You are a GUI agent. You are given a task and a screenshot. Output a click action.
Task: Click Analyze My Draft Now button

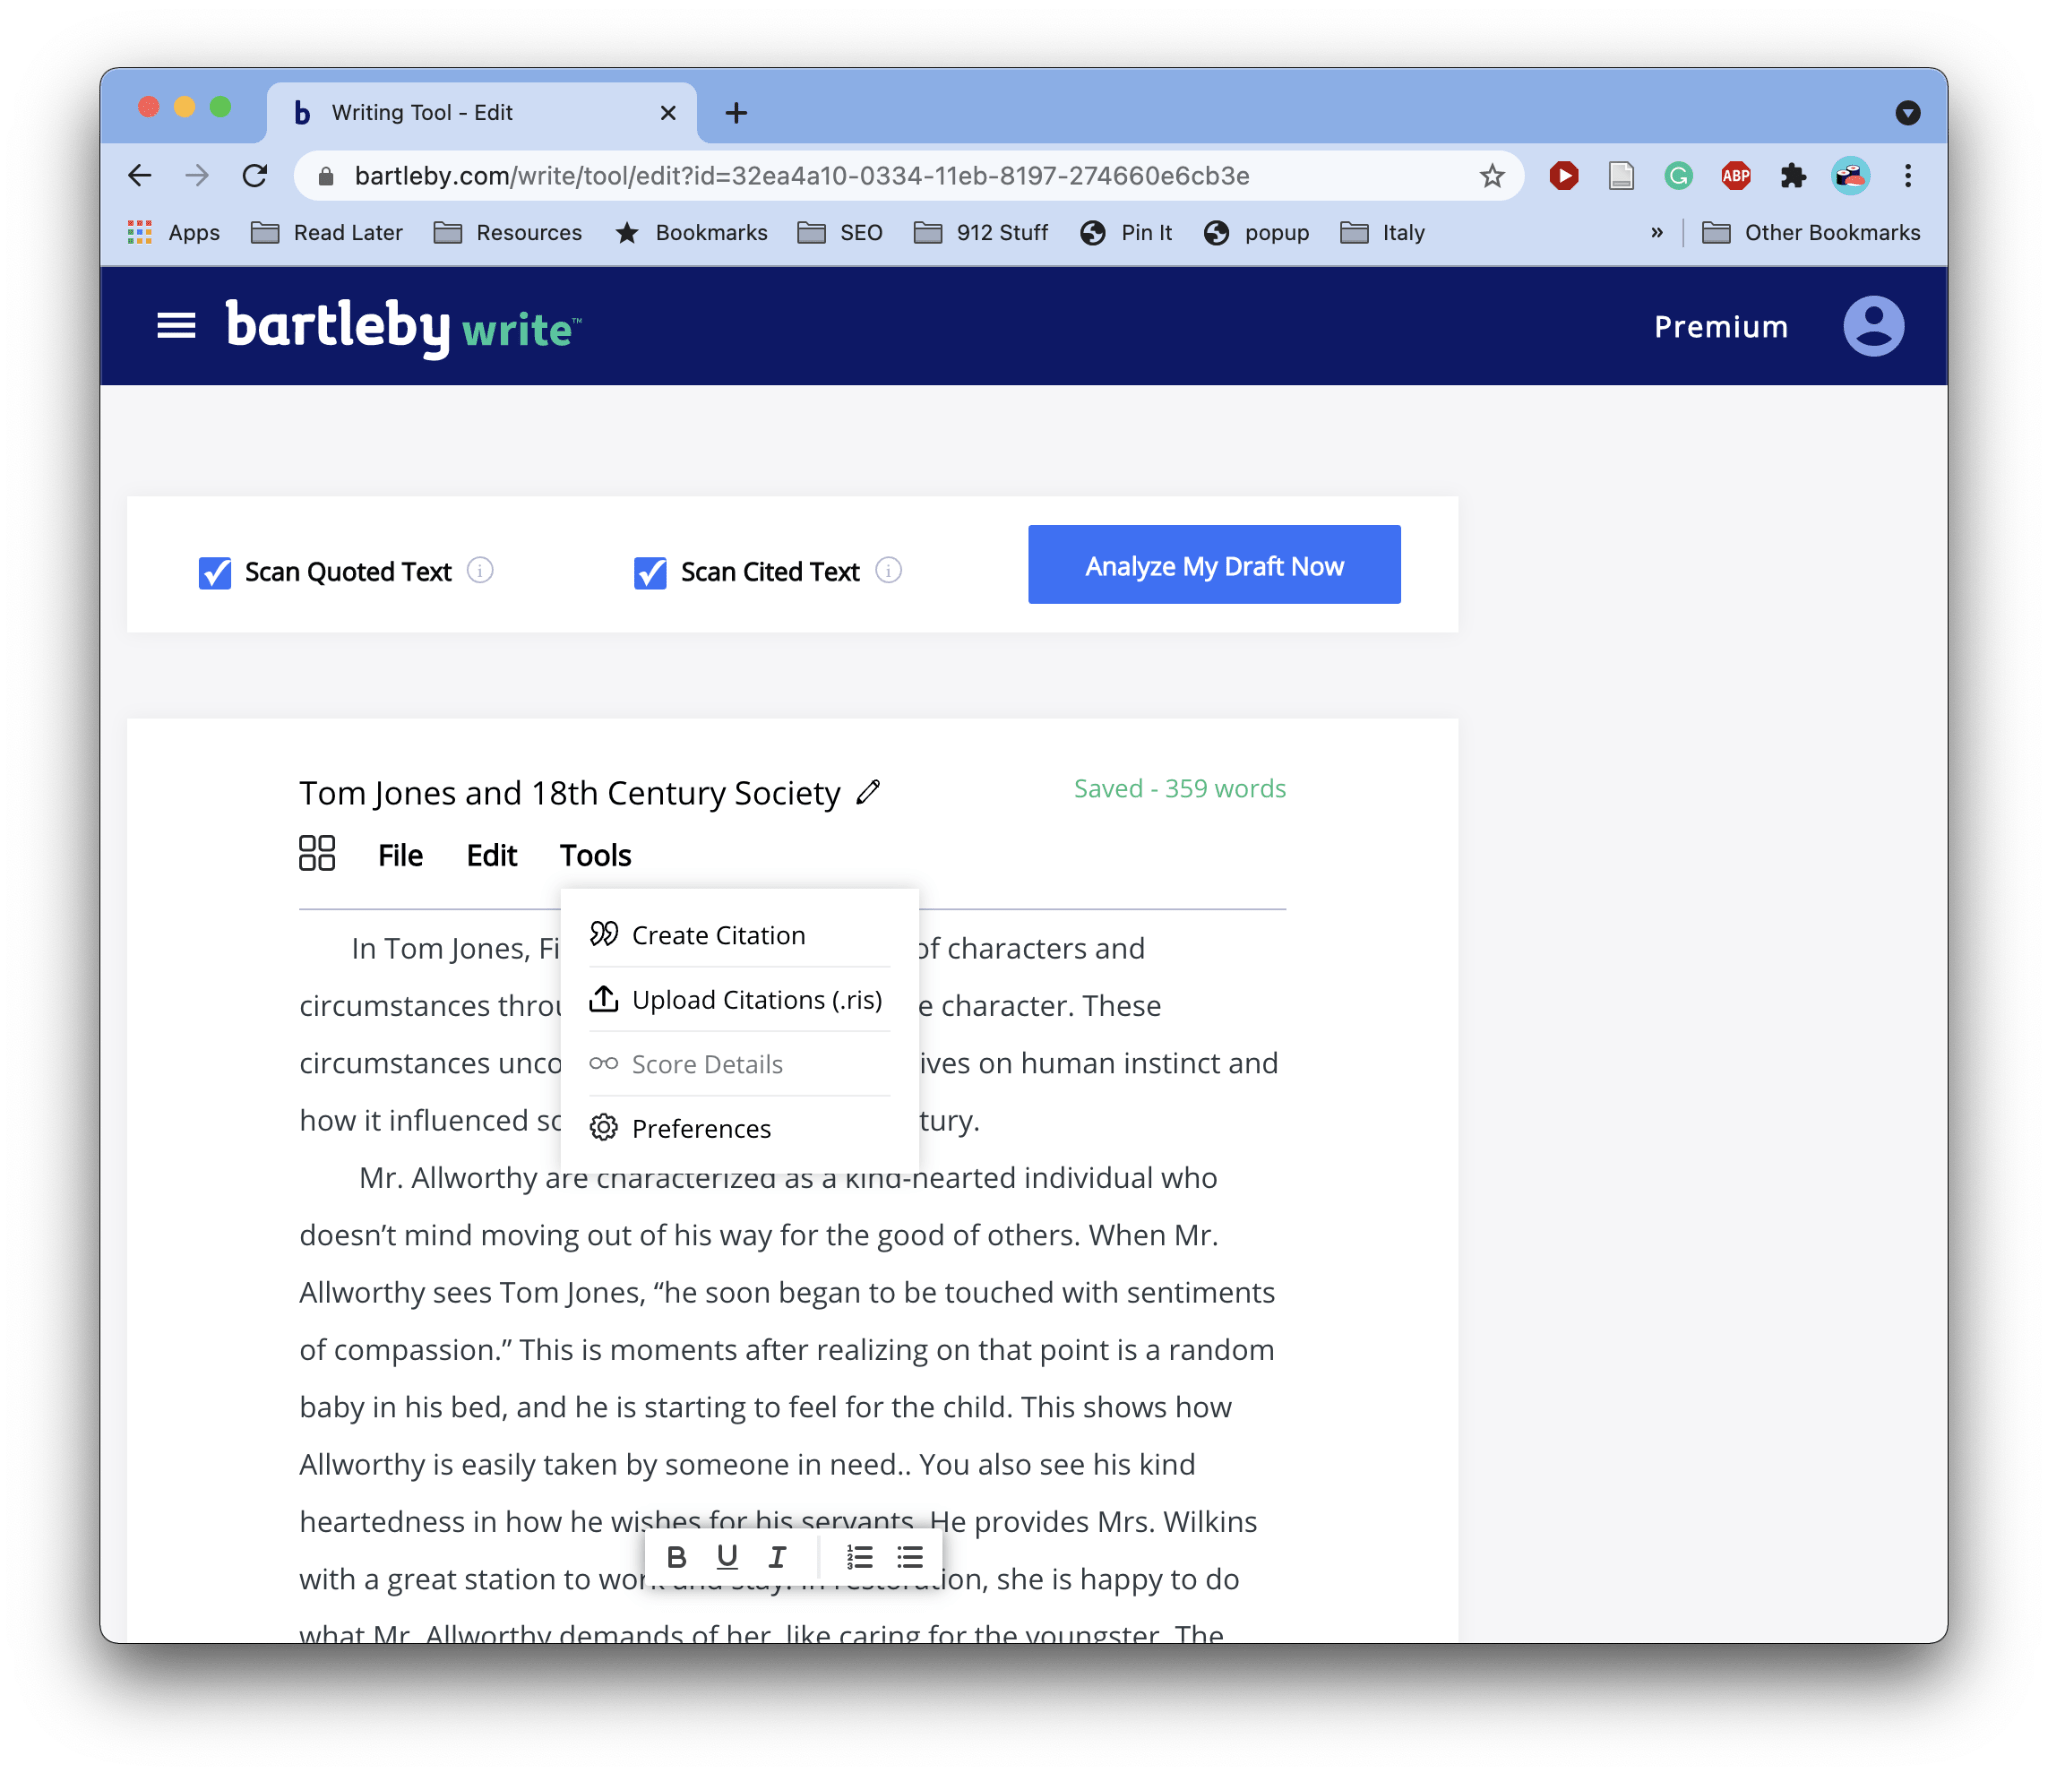1214,565
